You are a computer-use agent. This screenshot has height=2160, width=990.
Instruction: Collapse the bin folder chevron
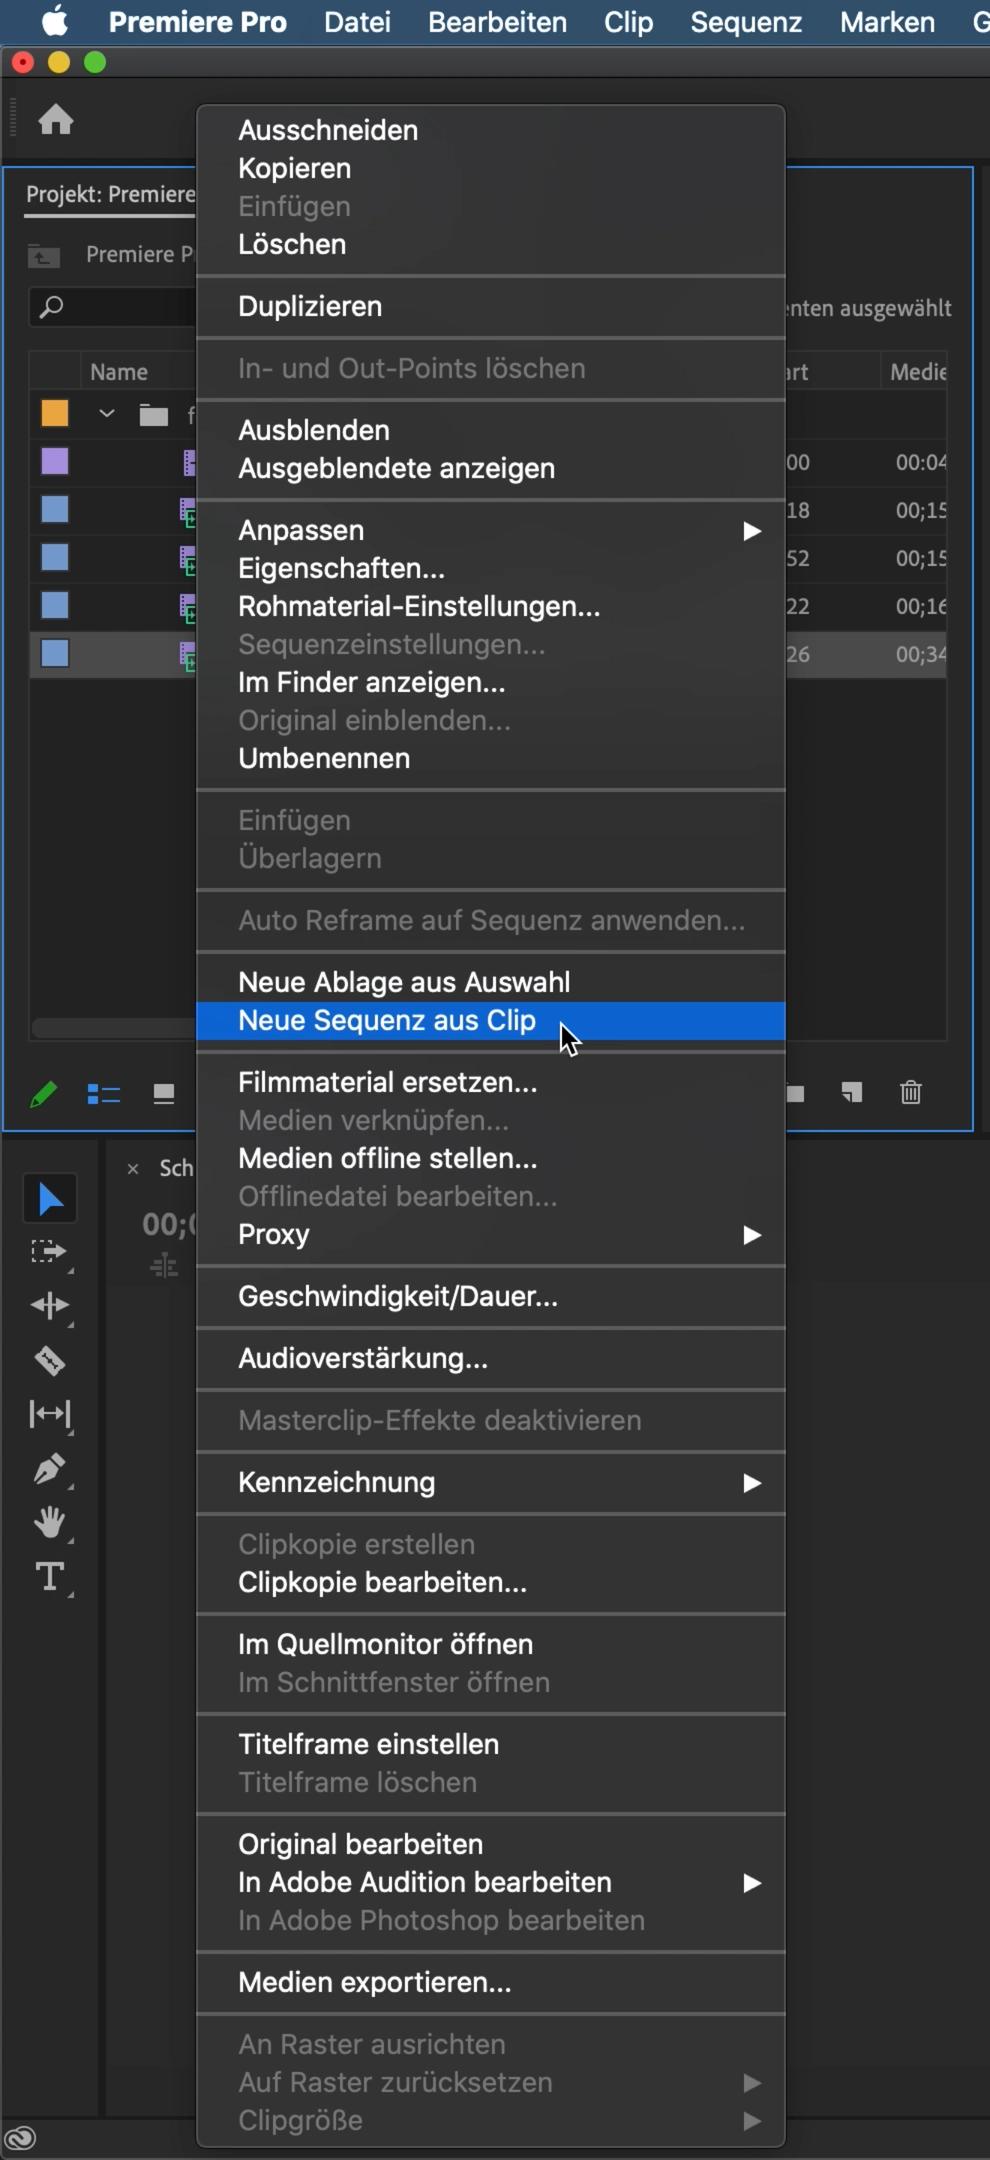[107, 414]
